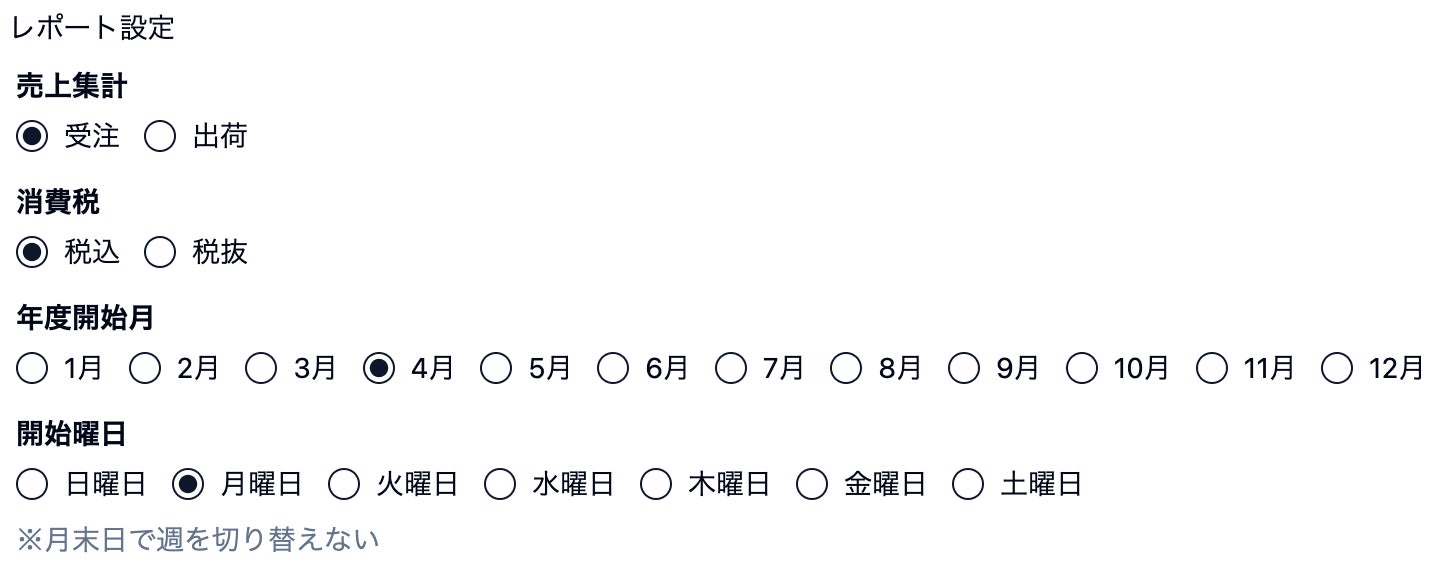The width and height of the screenshot is (1450, 576).
Task: Select 土曜日 as week start day
Action: [968, 485]
